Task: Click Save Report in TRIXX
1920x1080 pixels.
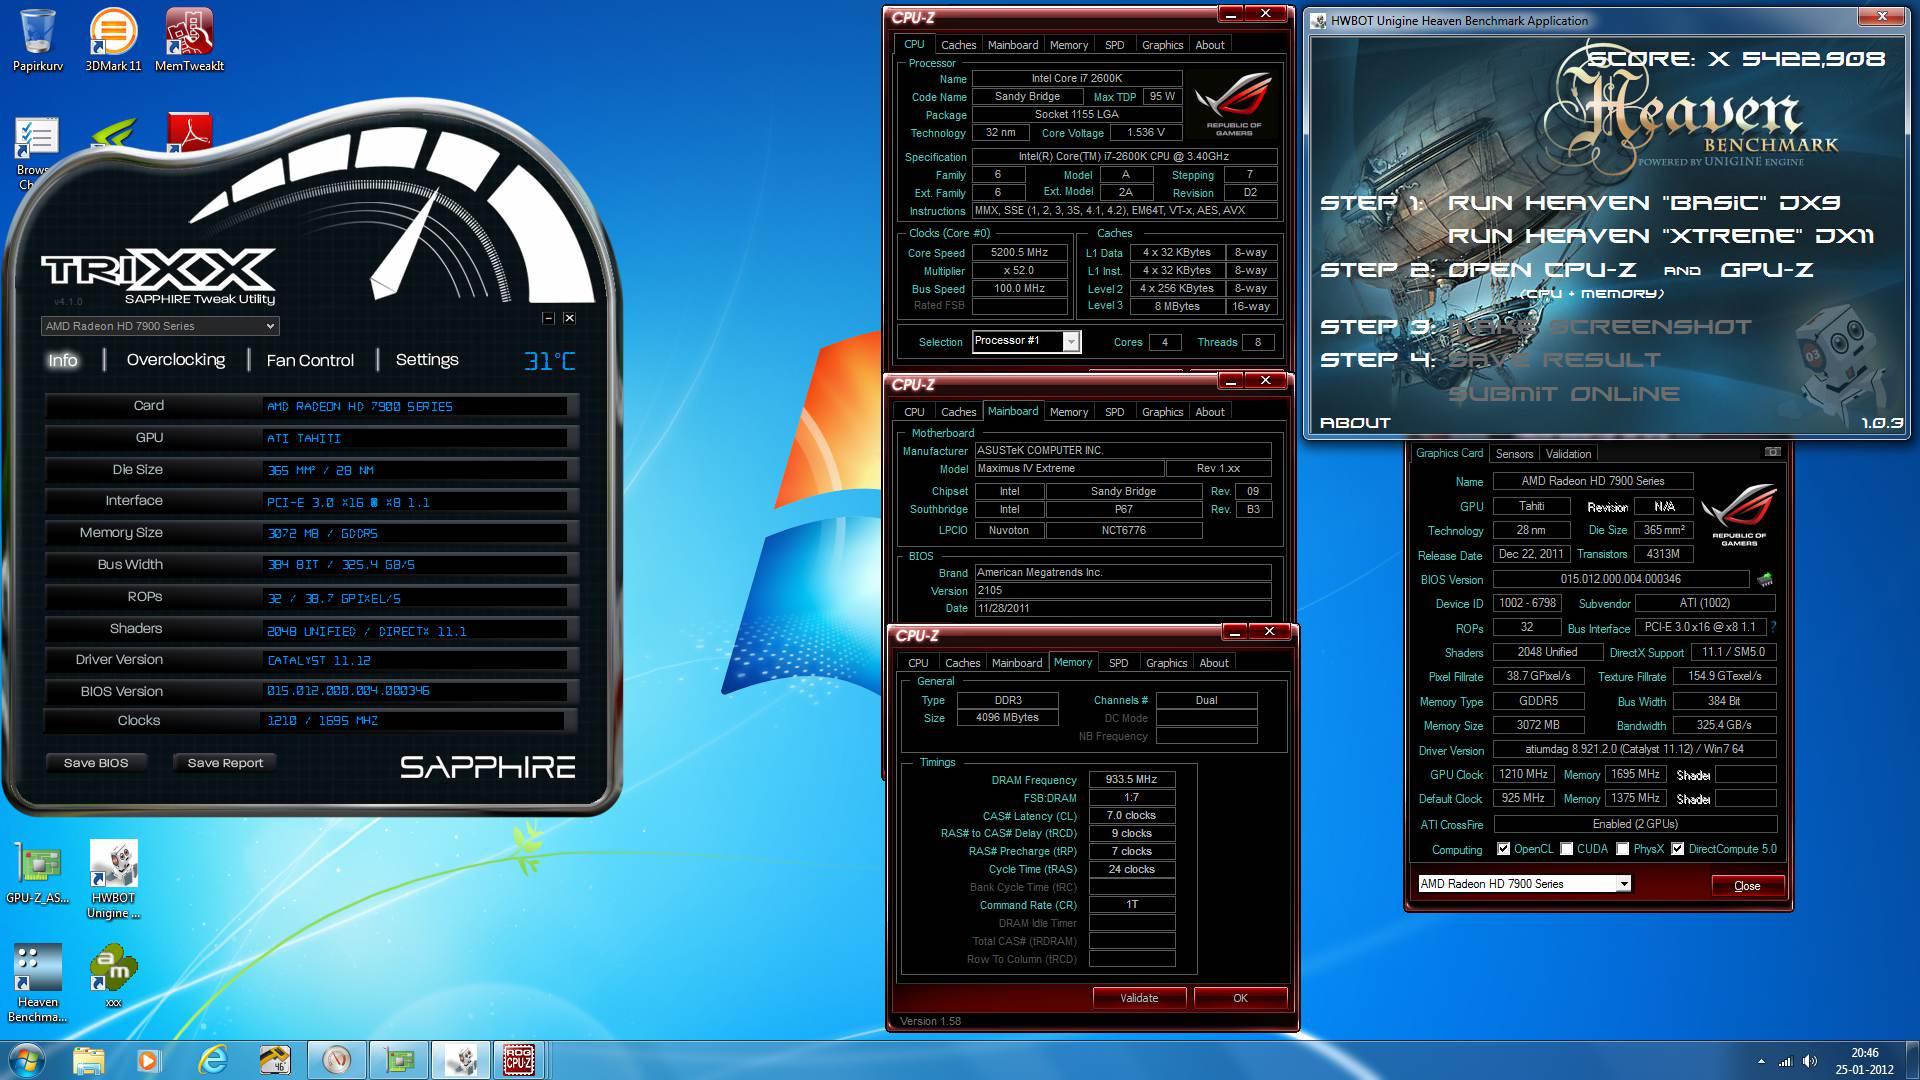Action: [225, 763]
